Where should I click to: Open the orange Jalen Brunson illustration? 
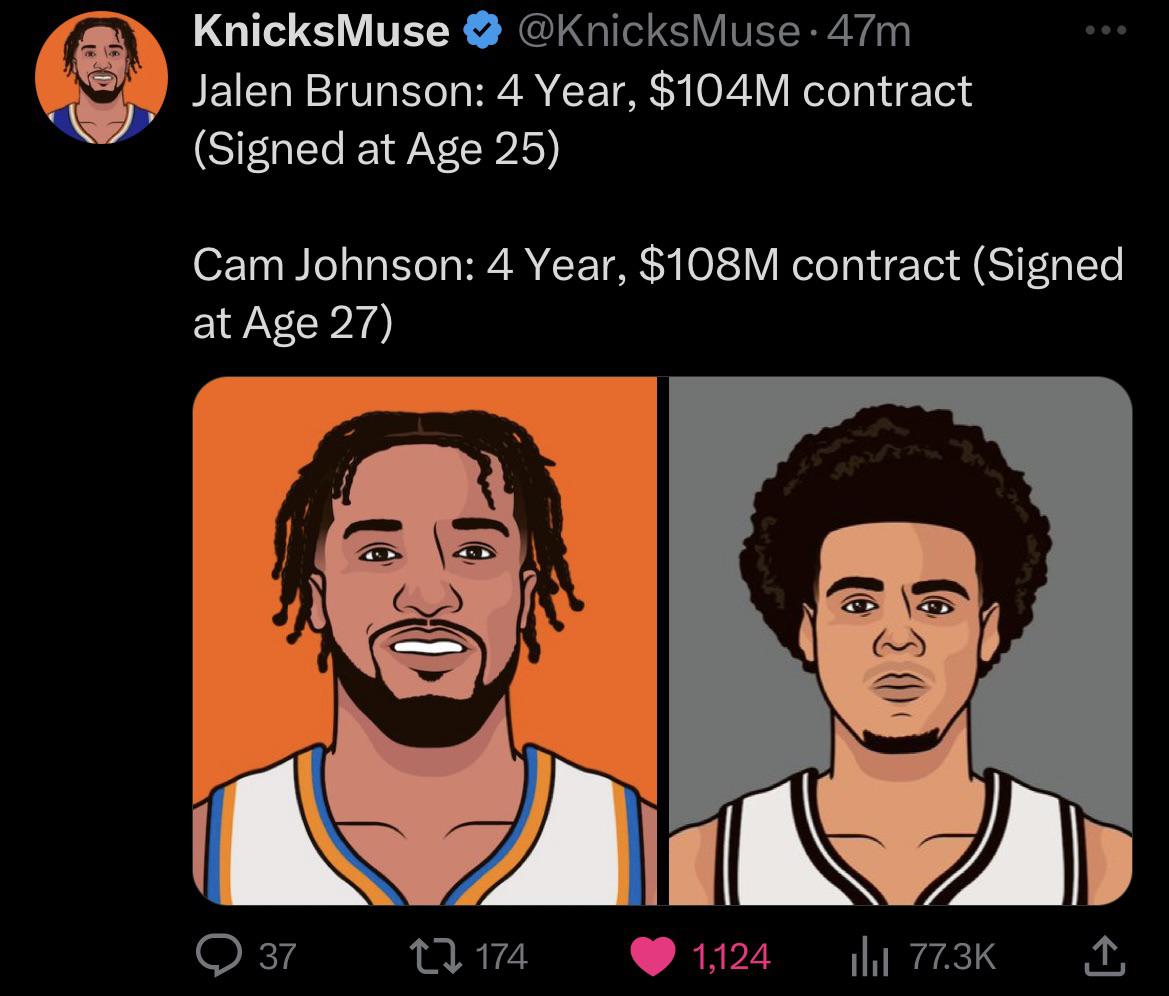(x=424, y=640)
